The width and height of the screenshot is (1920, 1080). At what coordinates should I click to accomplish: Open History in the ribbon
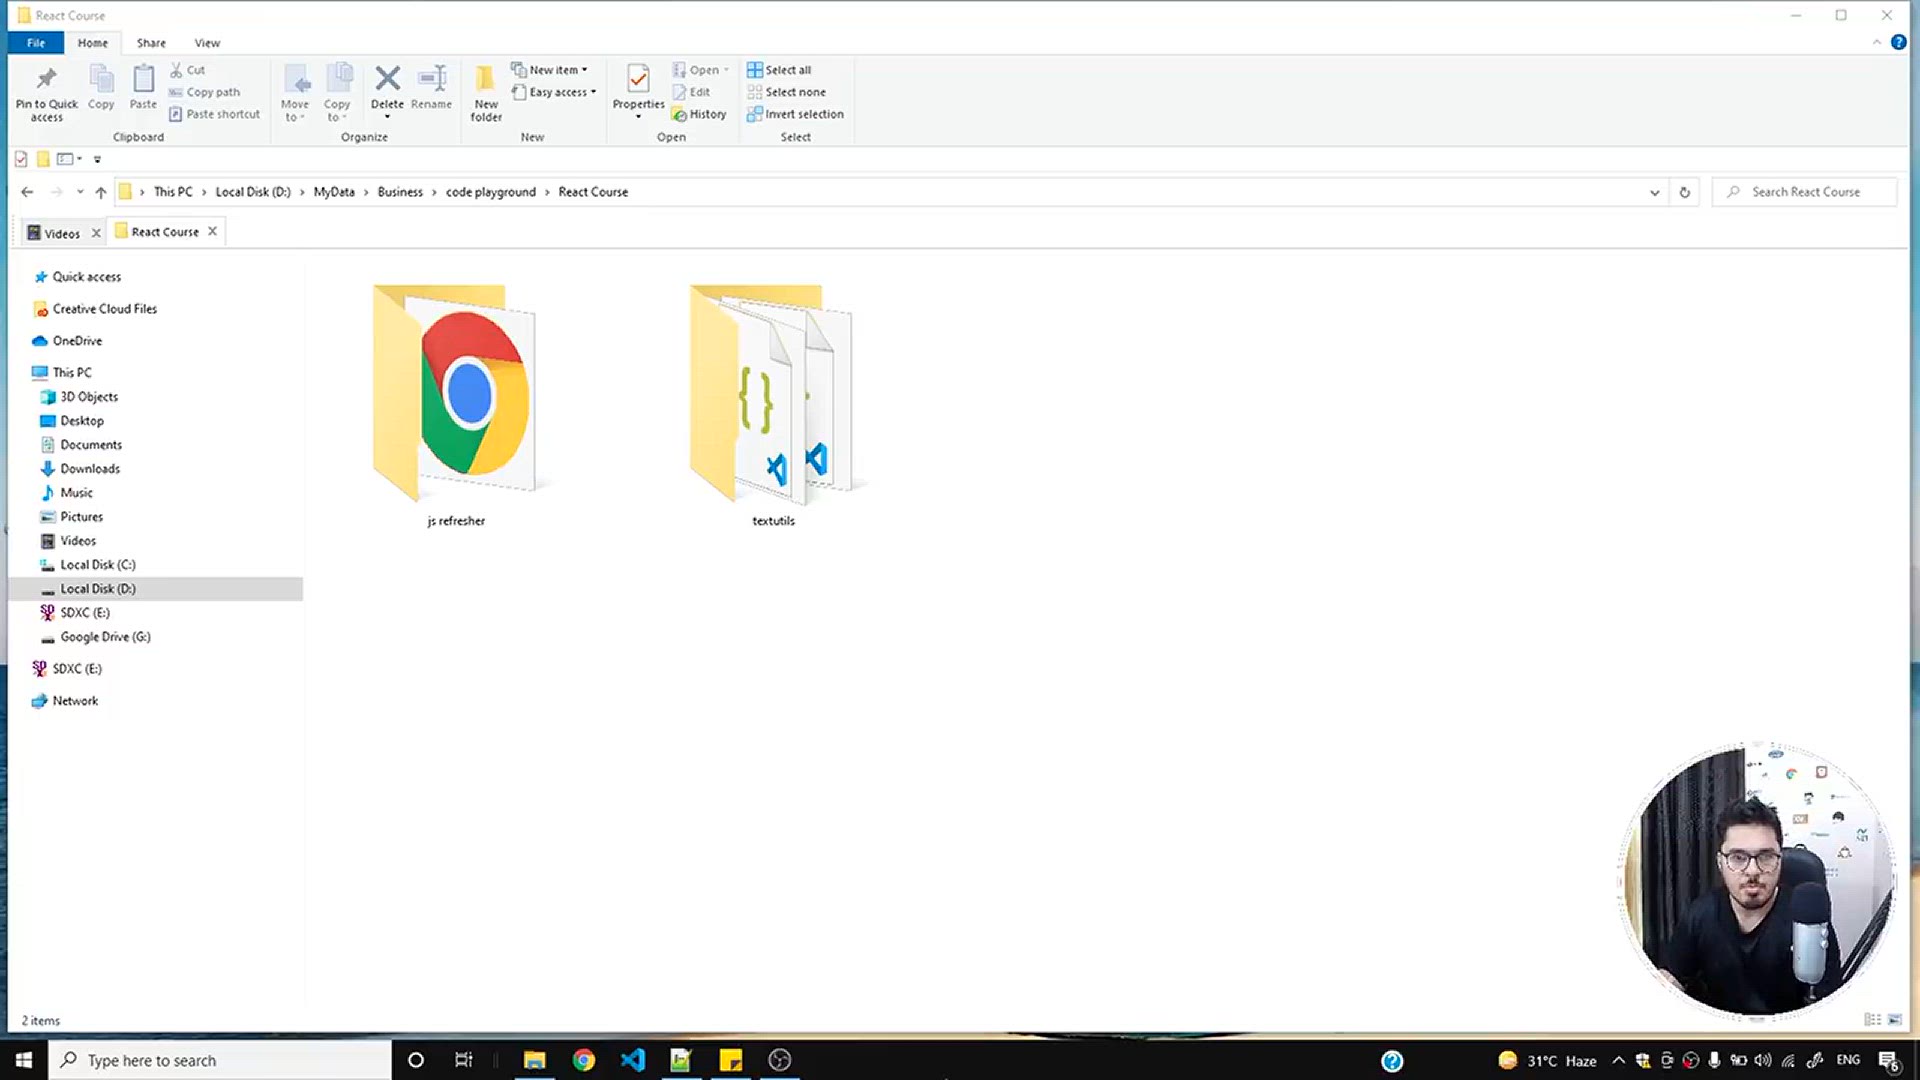click(699, 114)
